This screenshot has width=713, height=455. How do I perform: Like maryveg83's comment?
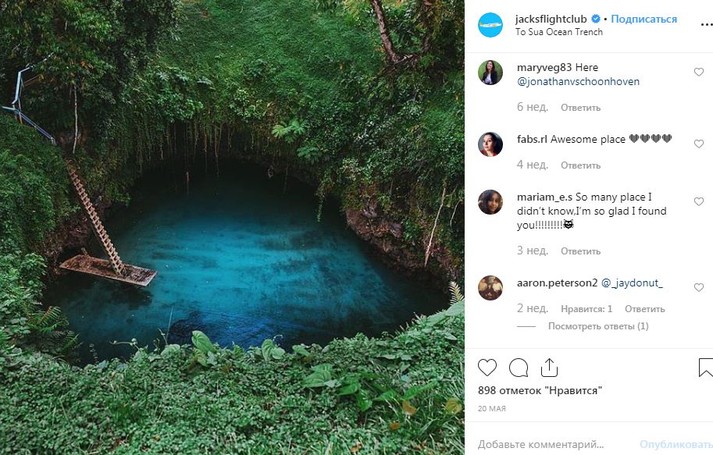point(698,73)
